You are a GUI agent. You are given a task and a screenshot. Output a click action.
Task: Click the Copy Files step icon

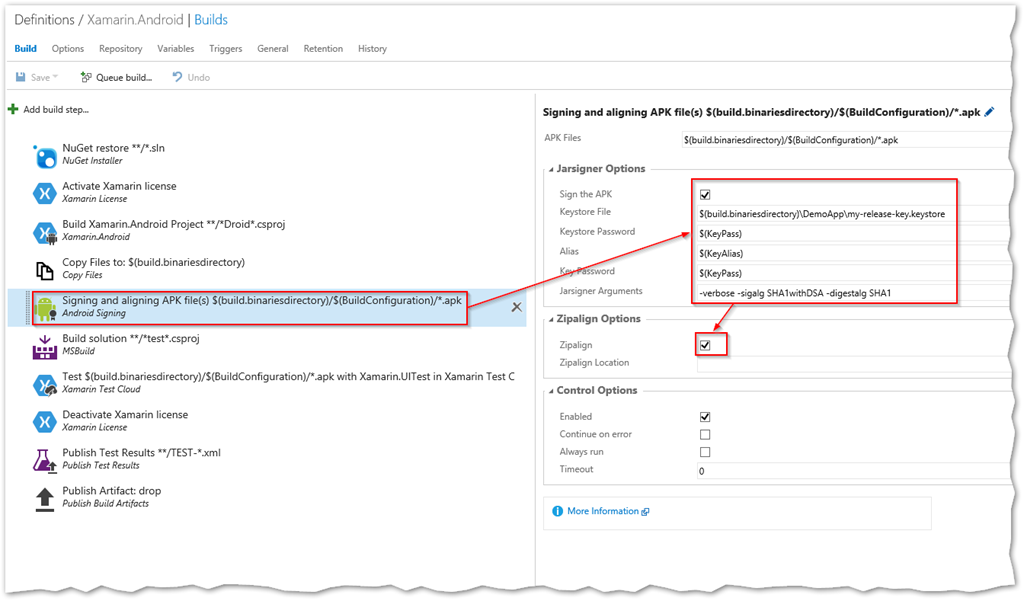coord(45,270)
